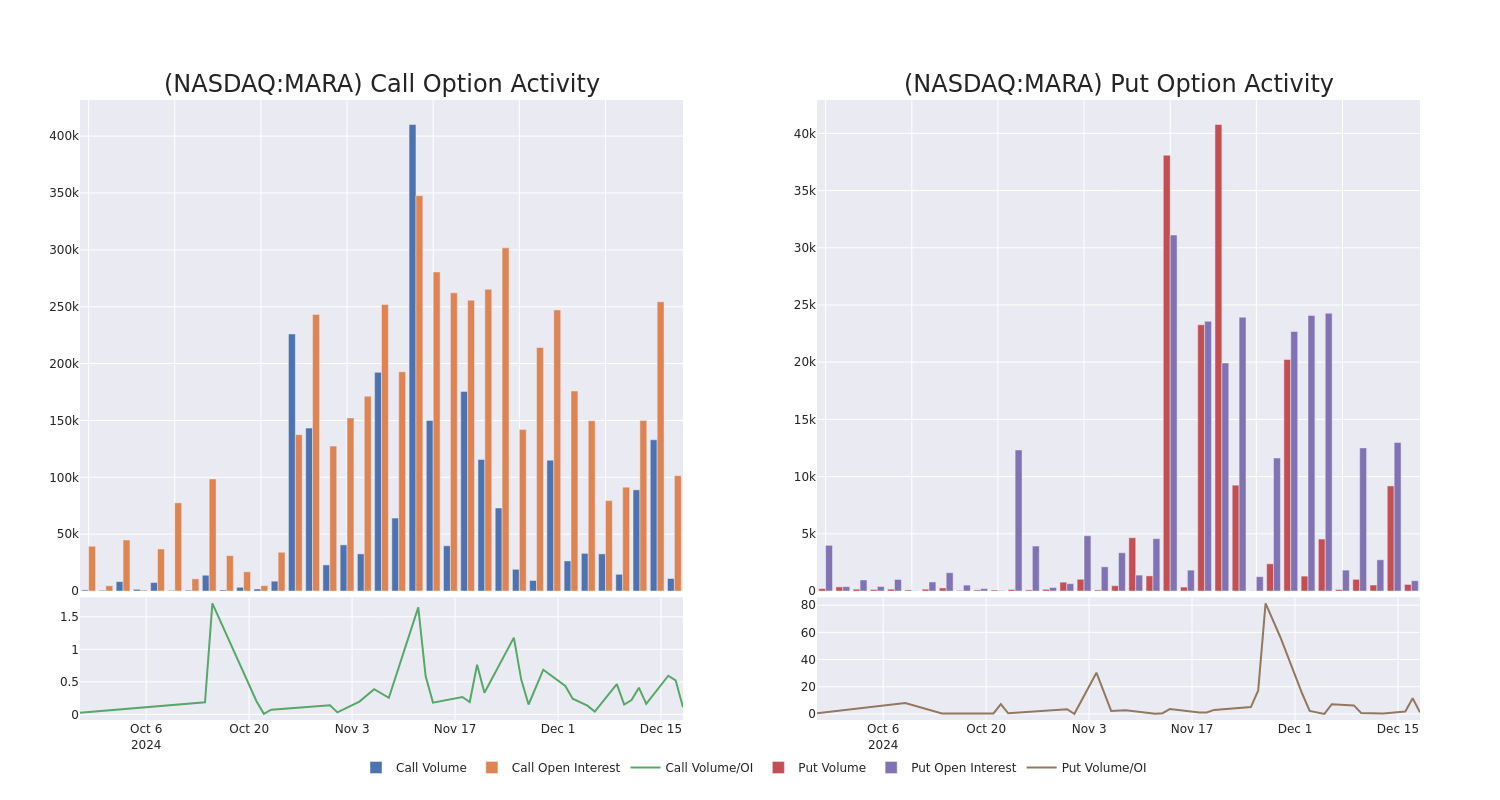The width and height of the screenshot is (1500, 800).
Task: Click the Put Volume legend swatch
Action: click(x=778, y=768)
